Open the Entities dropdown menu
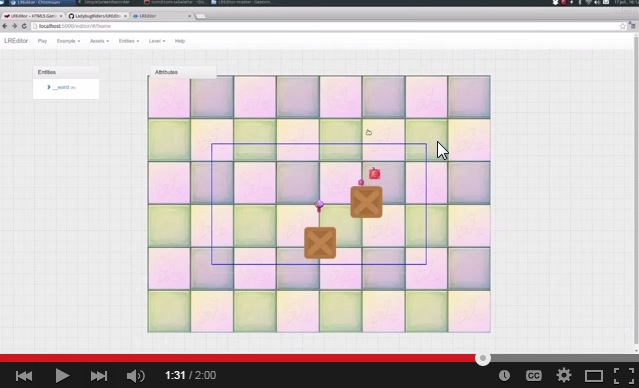The image size is (639, 388). 129,41
